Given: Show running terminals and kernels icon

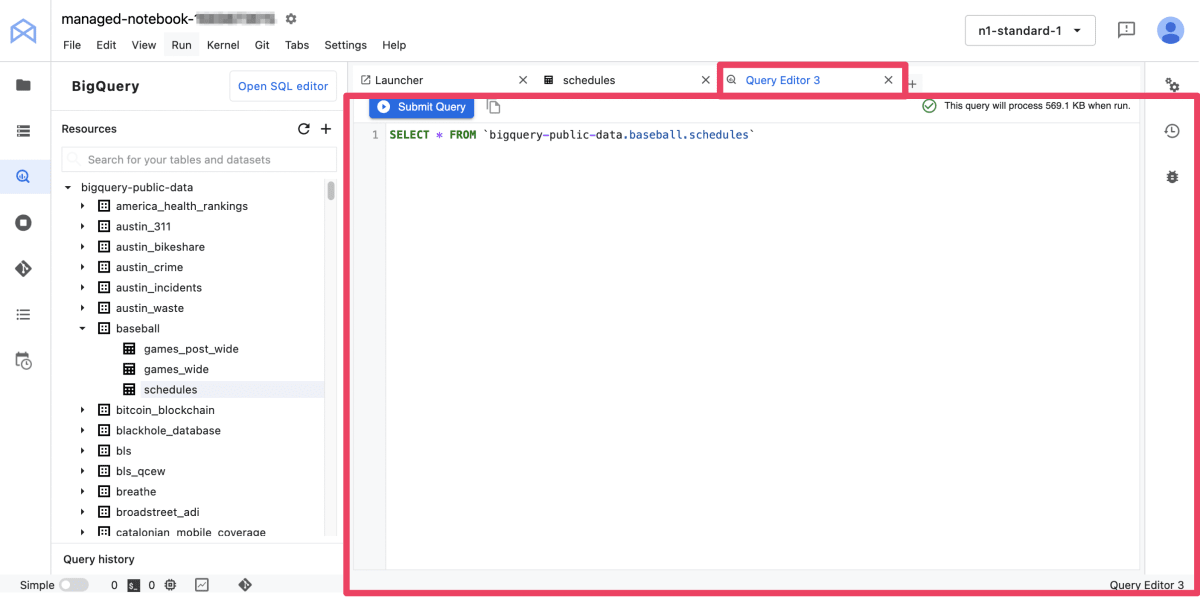Looking at the screenshot, I should click(x=23, y=223).
